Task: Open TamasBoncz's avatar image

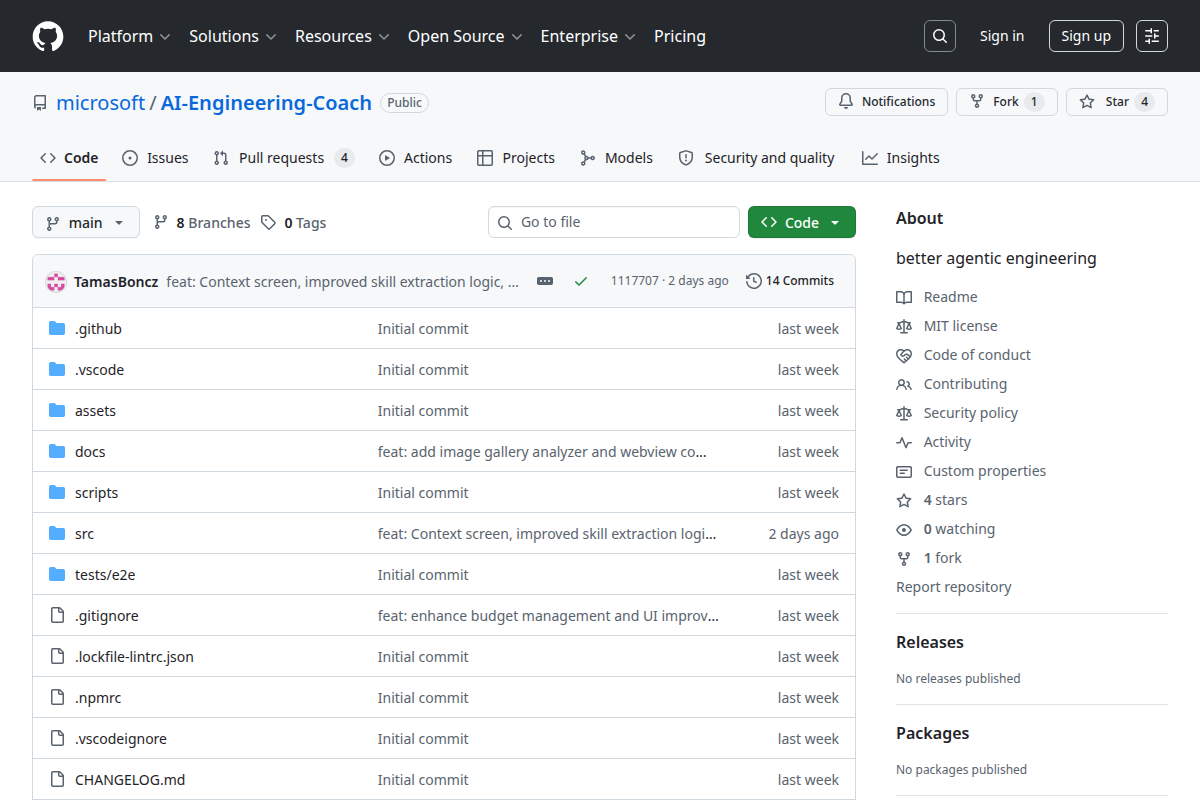Action: pos(56,281)
